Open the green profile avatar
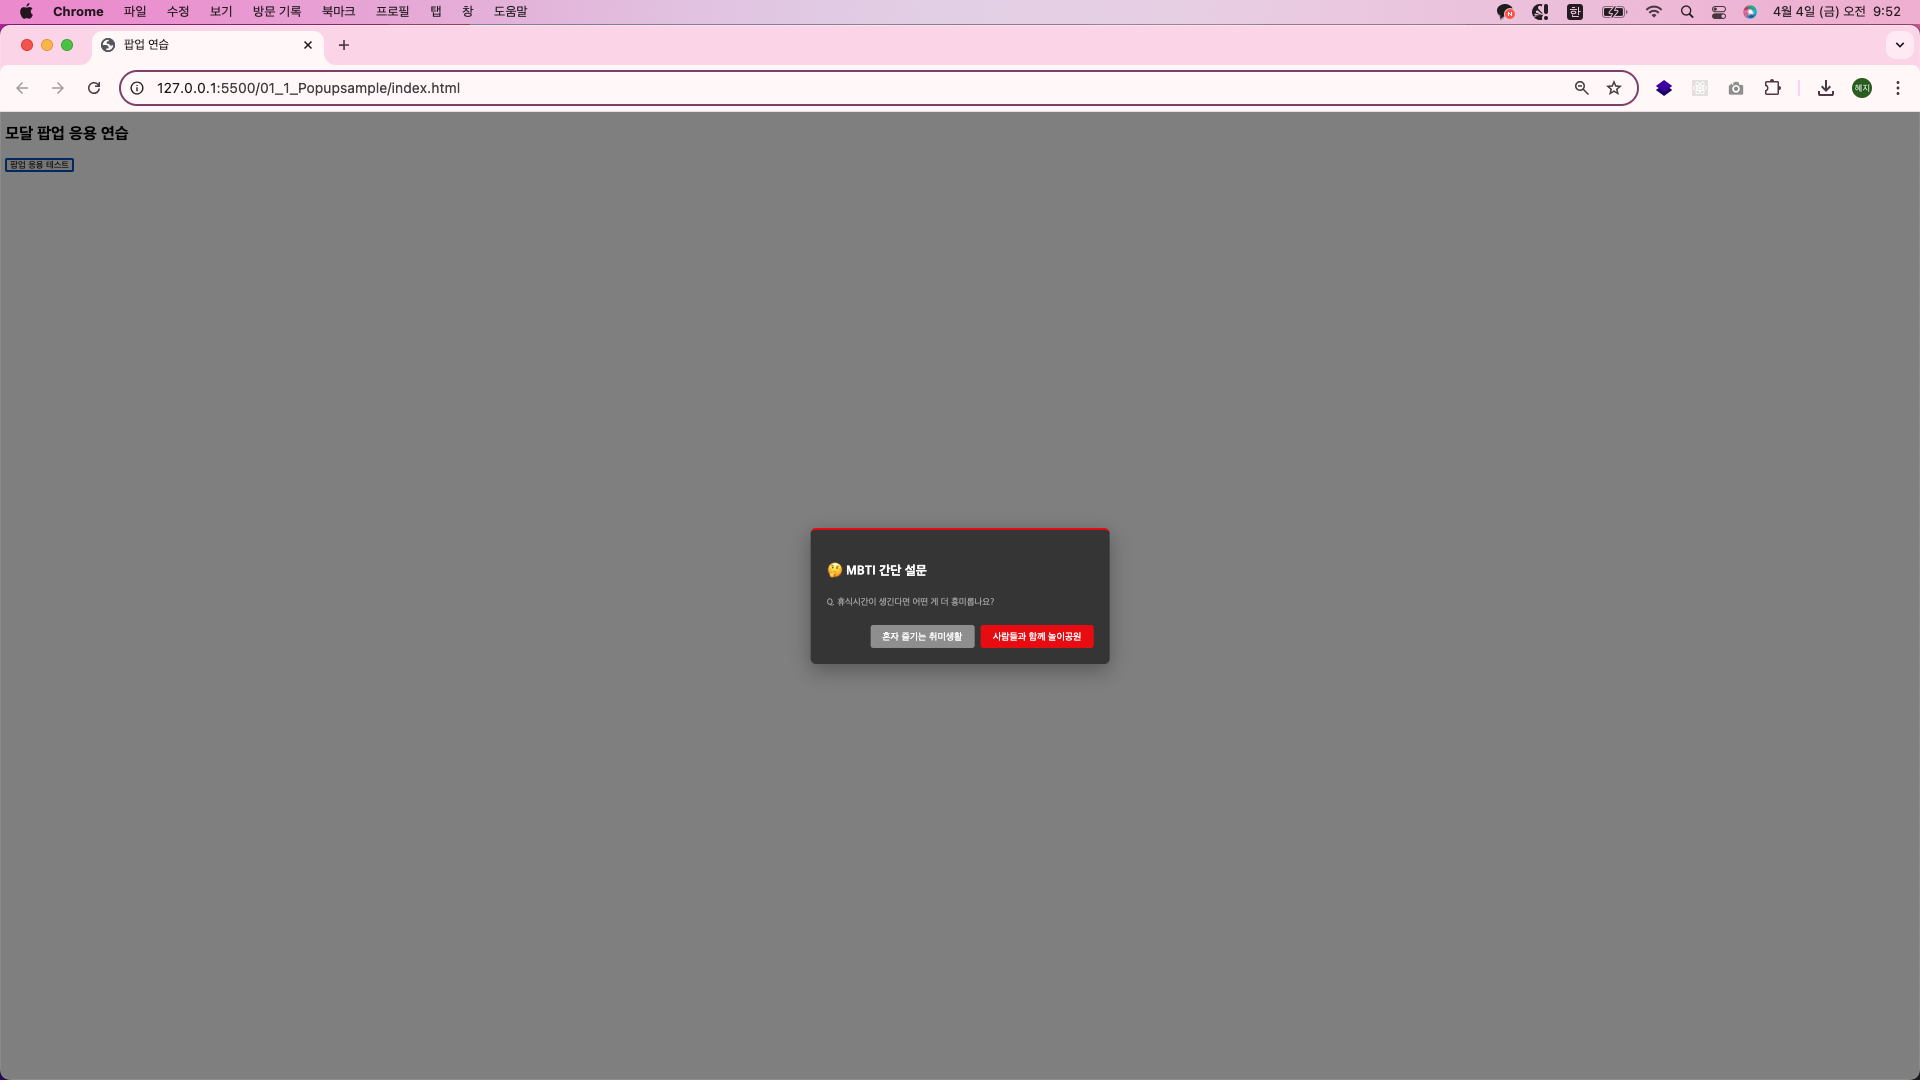This screenshot has height=1080, width=1920. 1862,88
